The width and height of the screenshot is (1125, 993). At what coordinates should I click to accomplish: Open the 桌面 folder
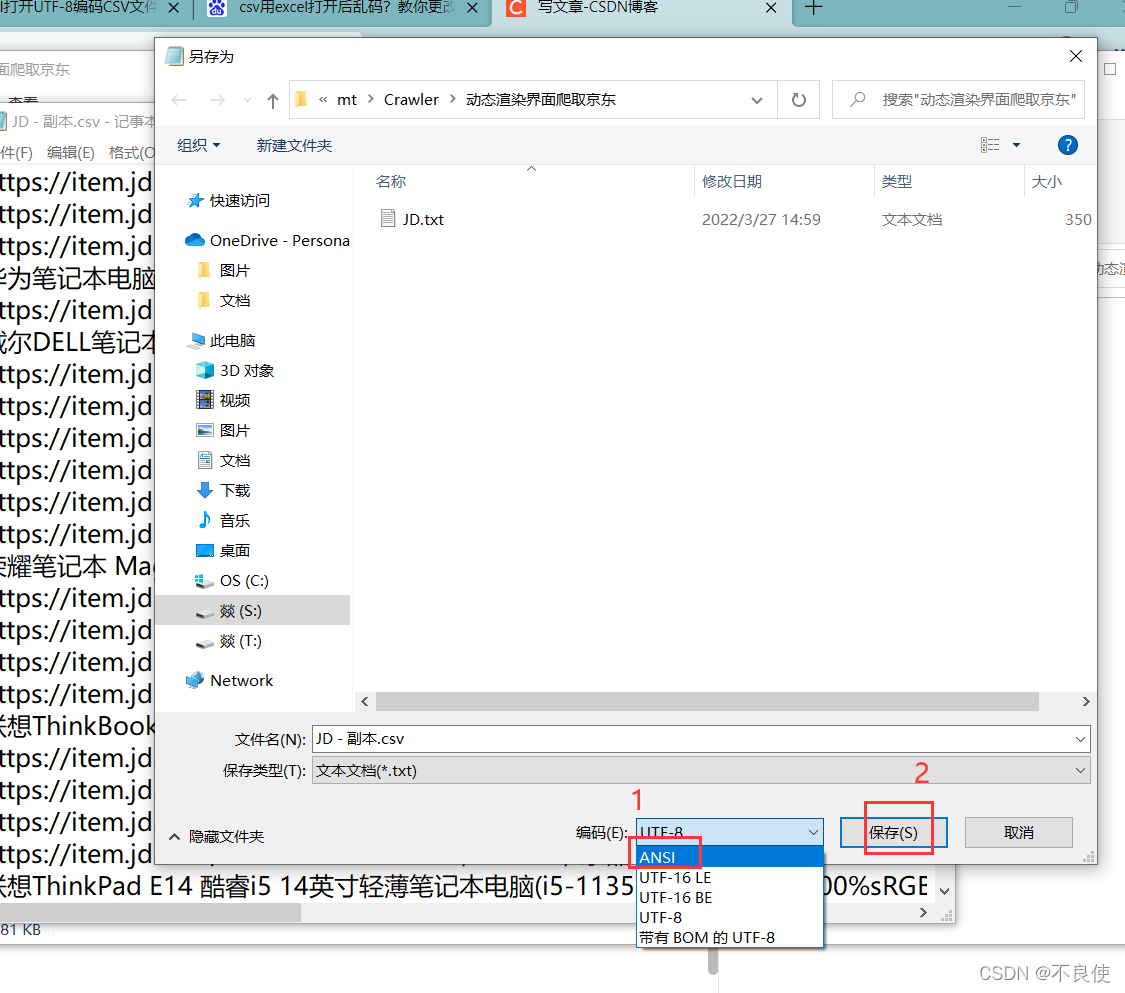tap(224, 551)
